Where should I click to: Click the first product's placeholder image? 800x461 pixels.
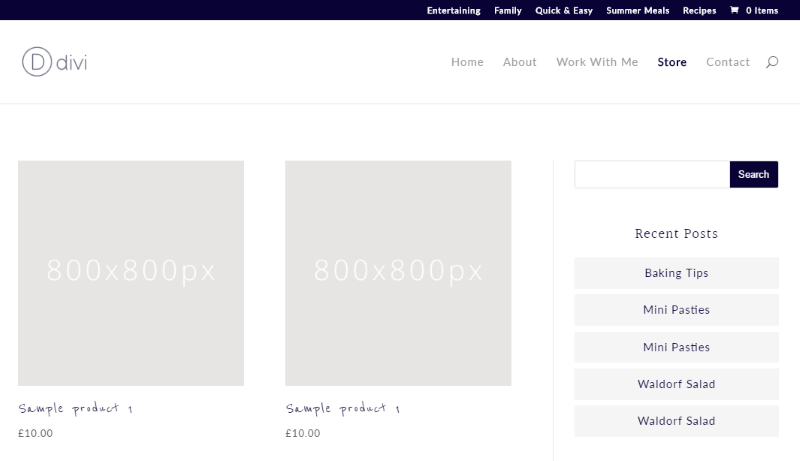point(131,273)
